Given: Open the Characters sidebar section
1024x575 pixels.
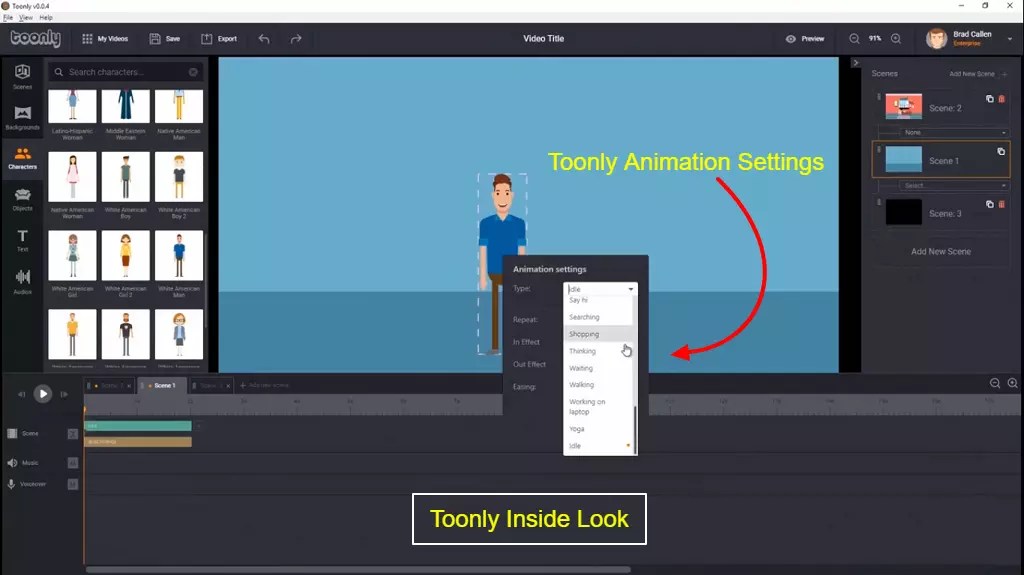Looking at the screenshot, I should click(22, 158).
